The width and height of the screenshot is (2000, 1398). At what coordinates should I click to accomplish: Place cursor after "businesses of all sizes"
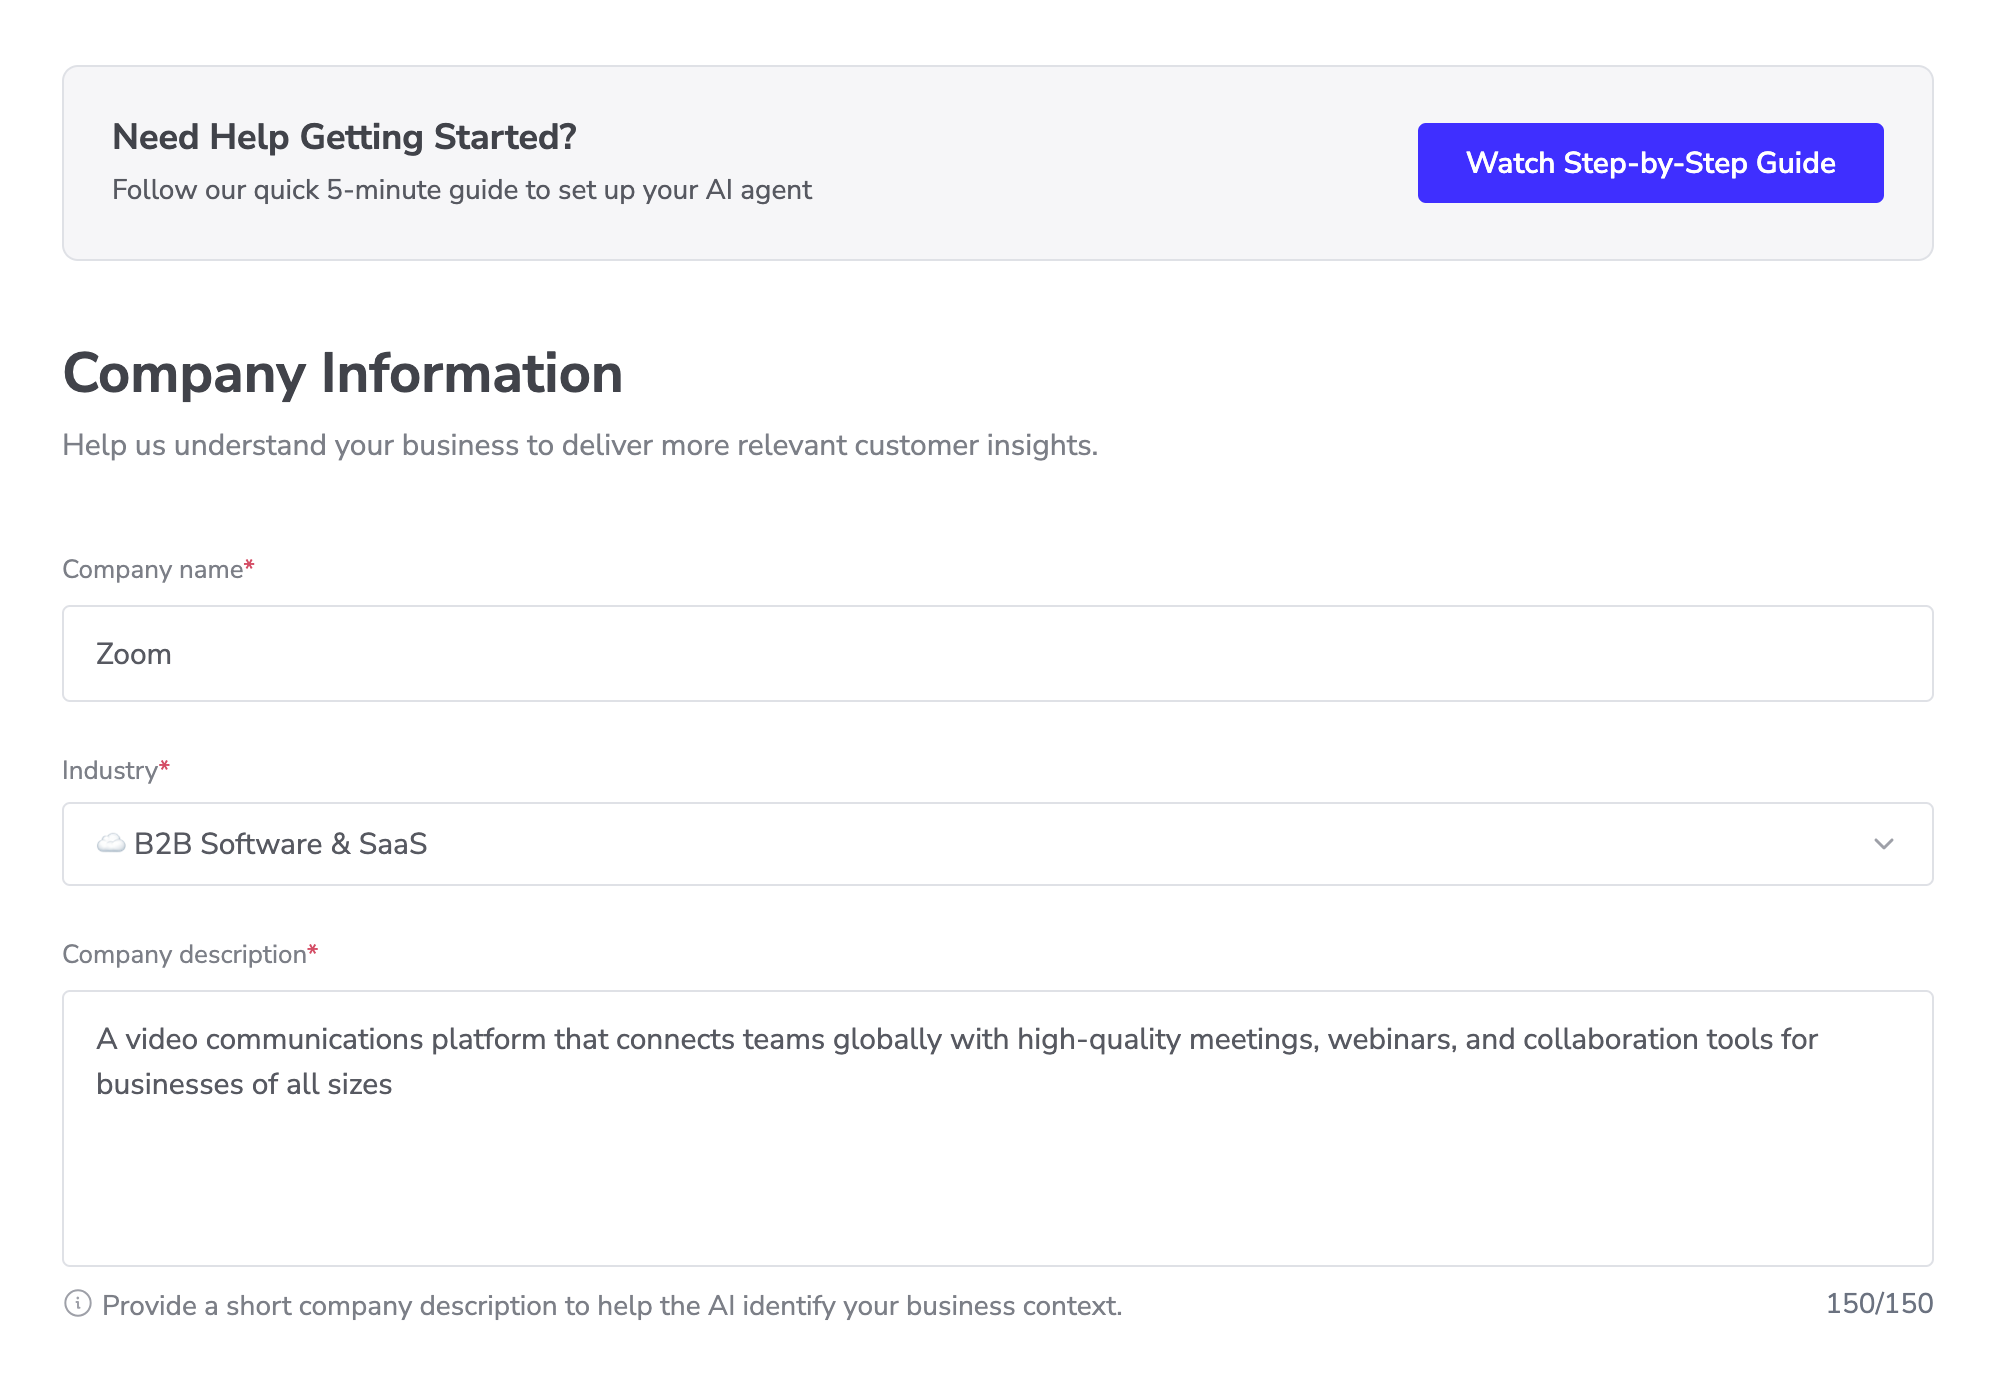click(392, 1083)
